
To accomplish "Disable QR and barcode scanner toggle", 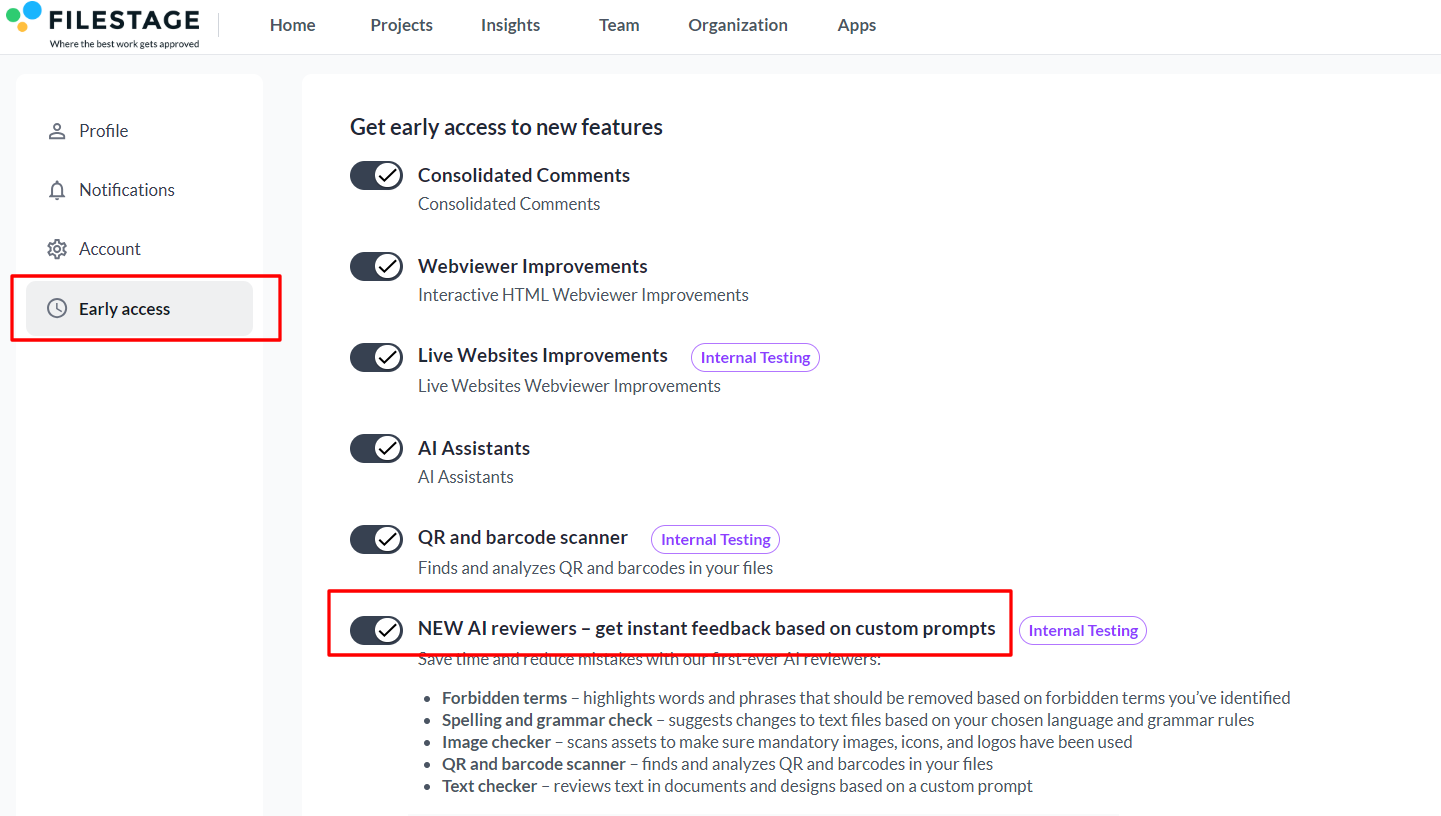I will coord(377,539).
